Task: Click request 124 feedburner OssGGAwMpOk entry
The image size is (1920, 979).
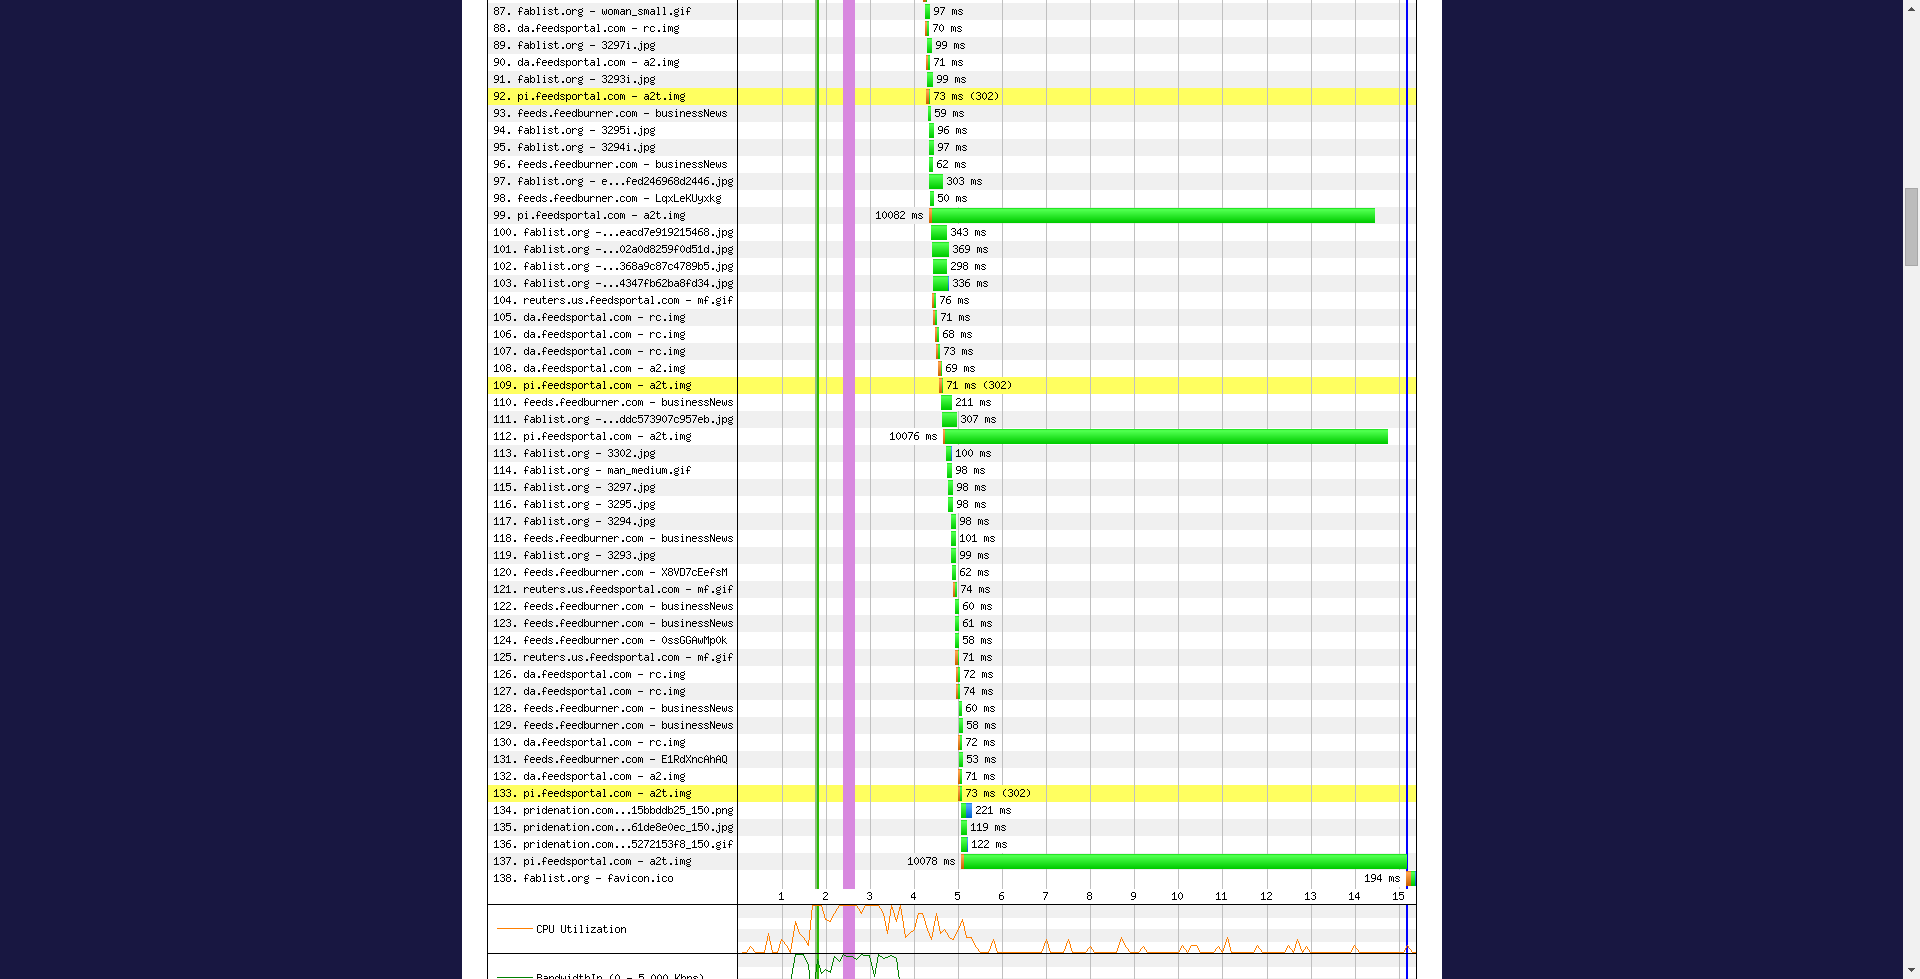Action: pyautogui.click(x=624, y=641)
